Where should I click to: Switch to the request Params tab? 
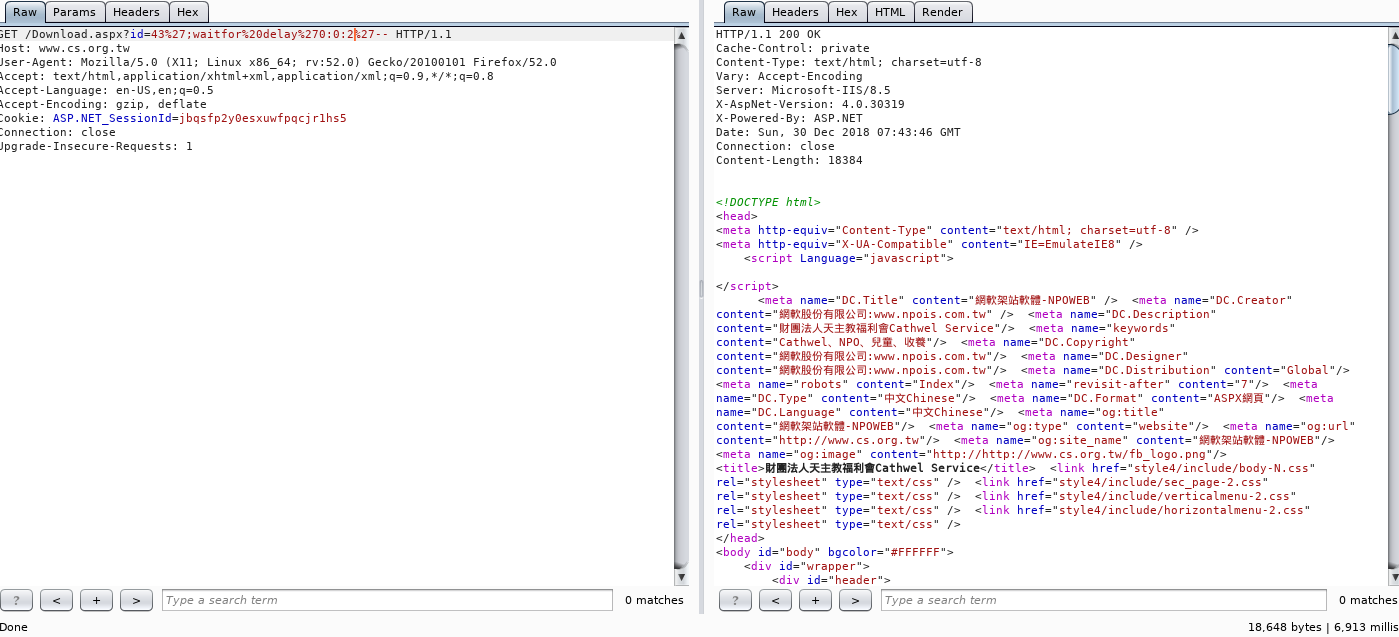(x=74, y=12)
